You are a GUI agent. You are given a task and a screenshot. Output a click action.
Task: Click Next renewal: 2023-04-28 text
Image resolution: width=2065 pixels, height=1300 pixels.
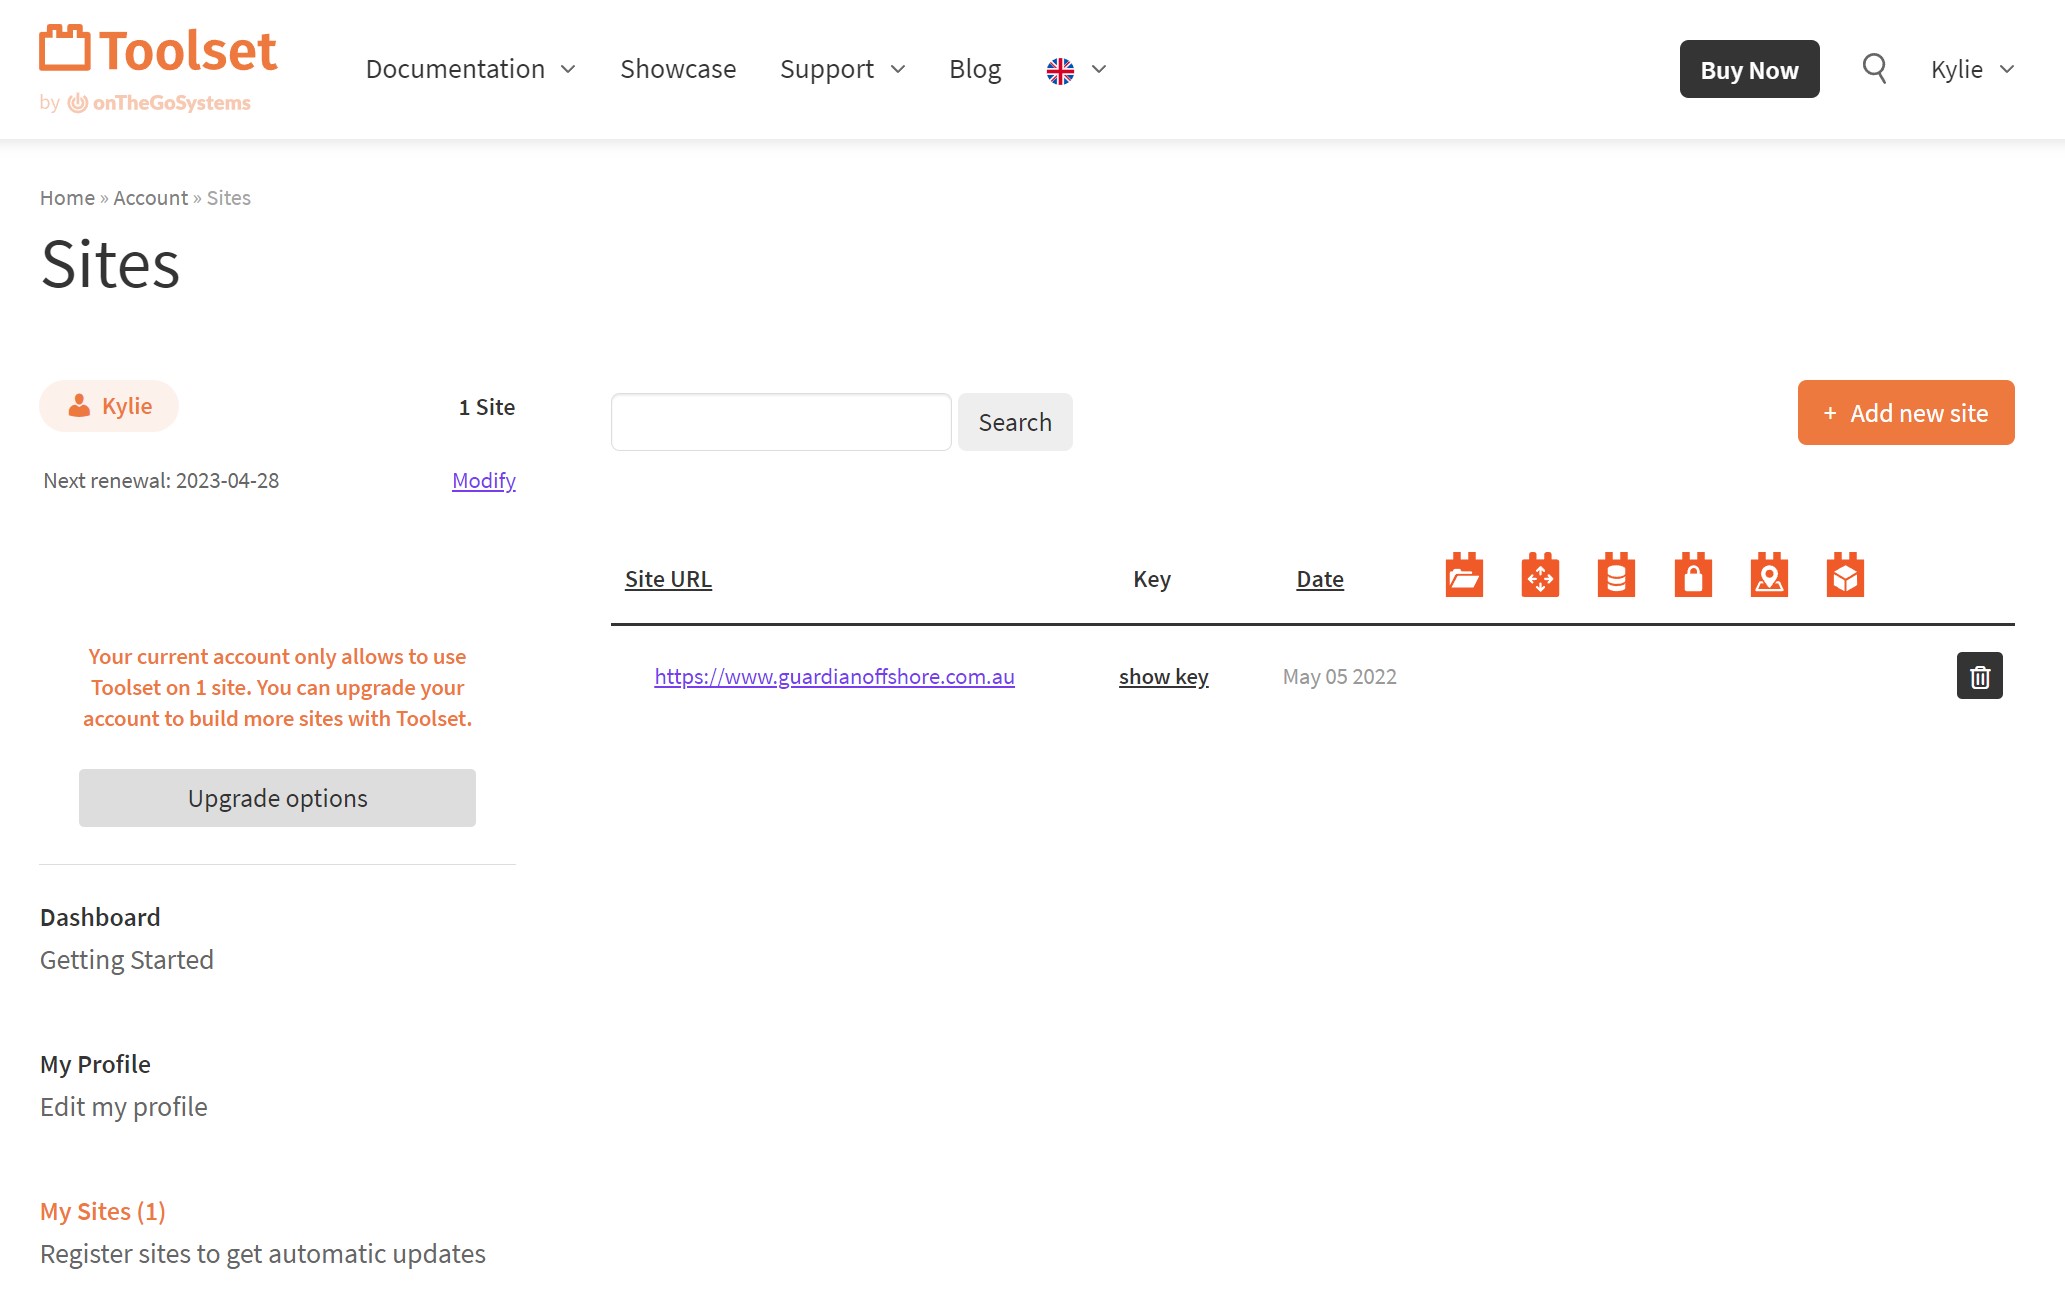(161, 480)
